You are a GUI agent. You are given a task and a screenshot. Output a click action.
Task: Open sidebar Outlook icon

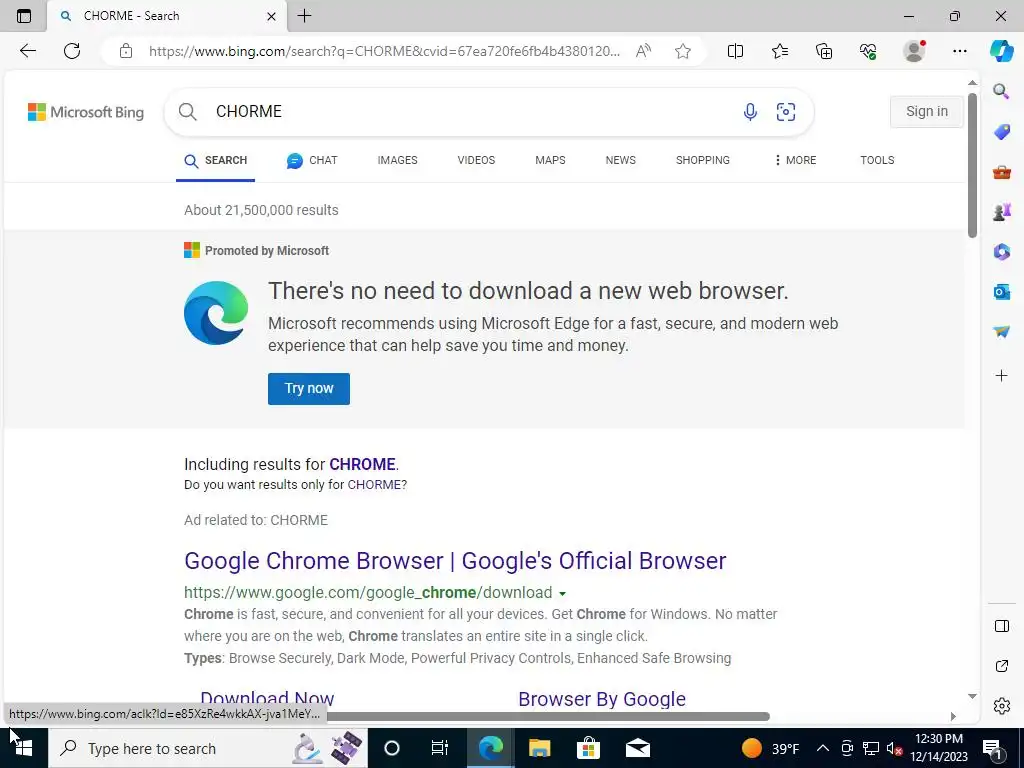(x=1001, y=292)
